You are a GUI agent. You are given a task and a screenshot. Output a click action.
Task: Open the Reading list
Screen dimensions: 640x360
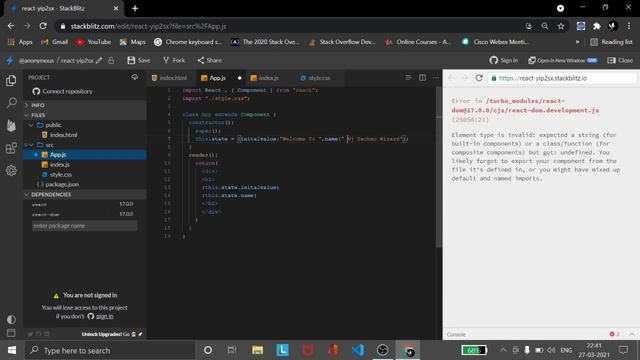pyautogui.click(x=611, y=42)
